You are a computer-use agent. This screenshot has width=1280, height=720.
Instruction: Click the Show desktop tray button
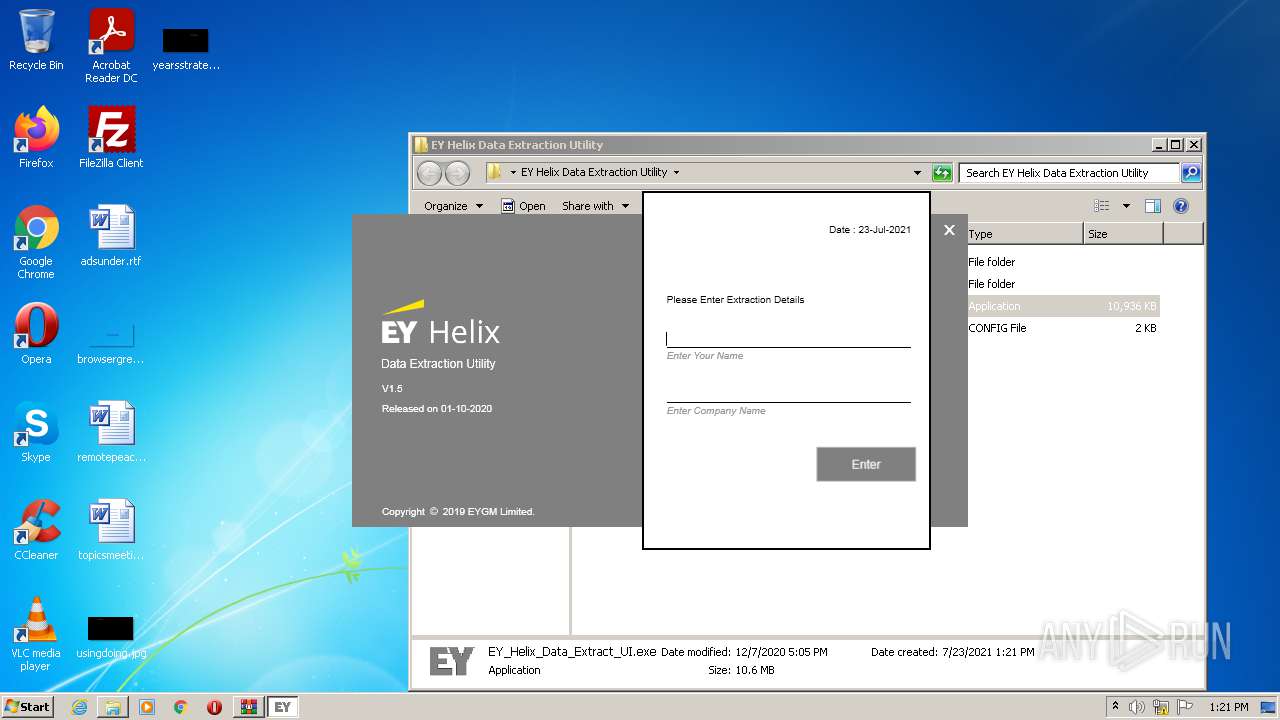click(x=1269, y=707)
